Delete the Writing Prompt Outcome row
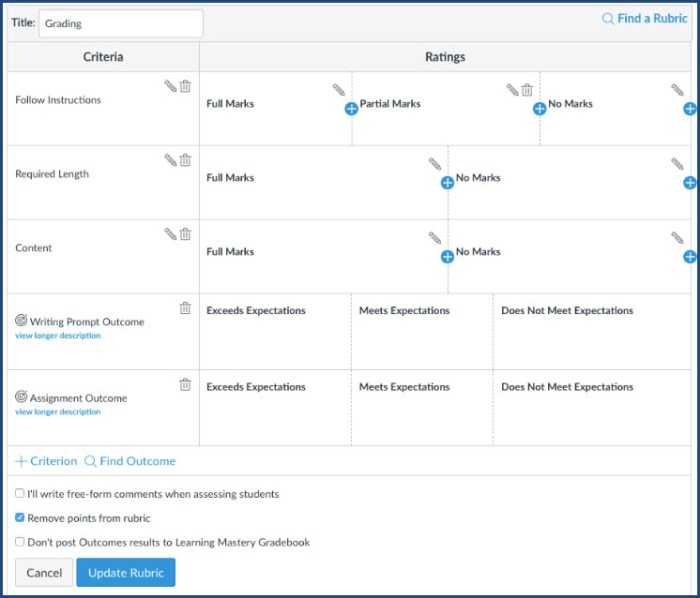 tap(185, 308)
